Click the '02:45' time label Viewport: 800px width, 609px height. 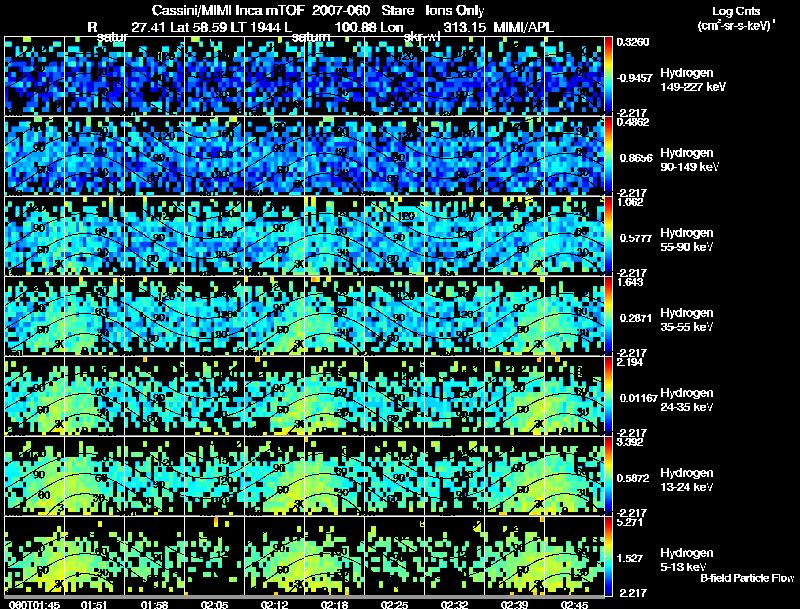[x=574, y=604]
